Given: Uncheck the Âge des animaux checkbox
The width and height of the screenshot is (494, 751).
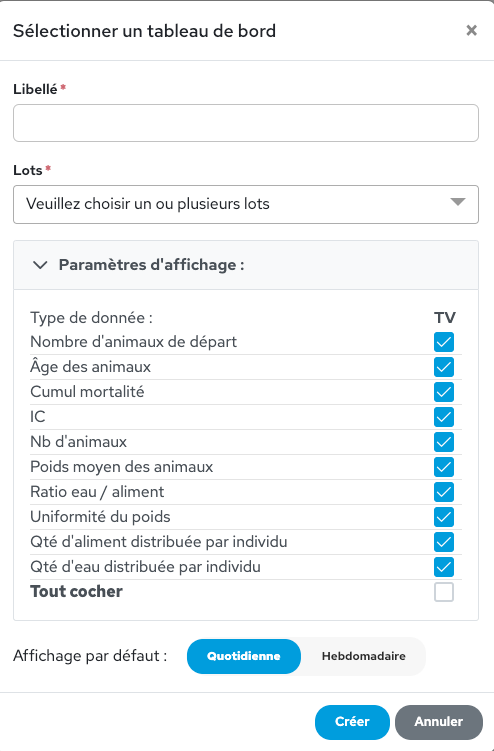Looking at the screenshot, I should [444, 367].
